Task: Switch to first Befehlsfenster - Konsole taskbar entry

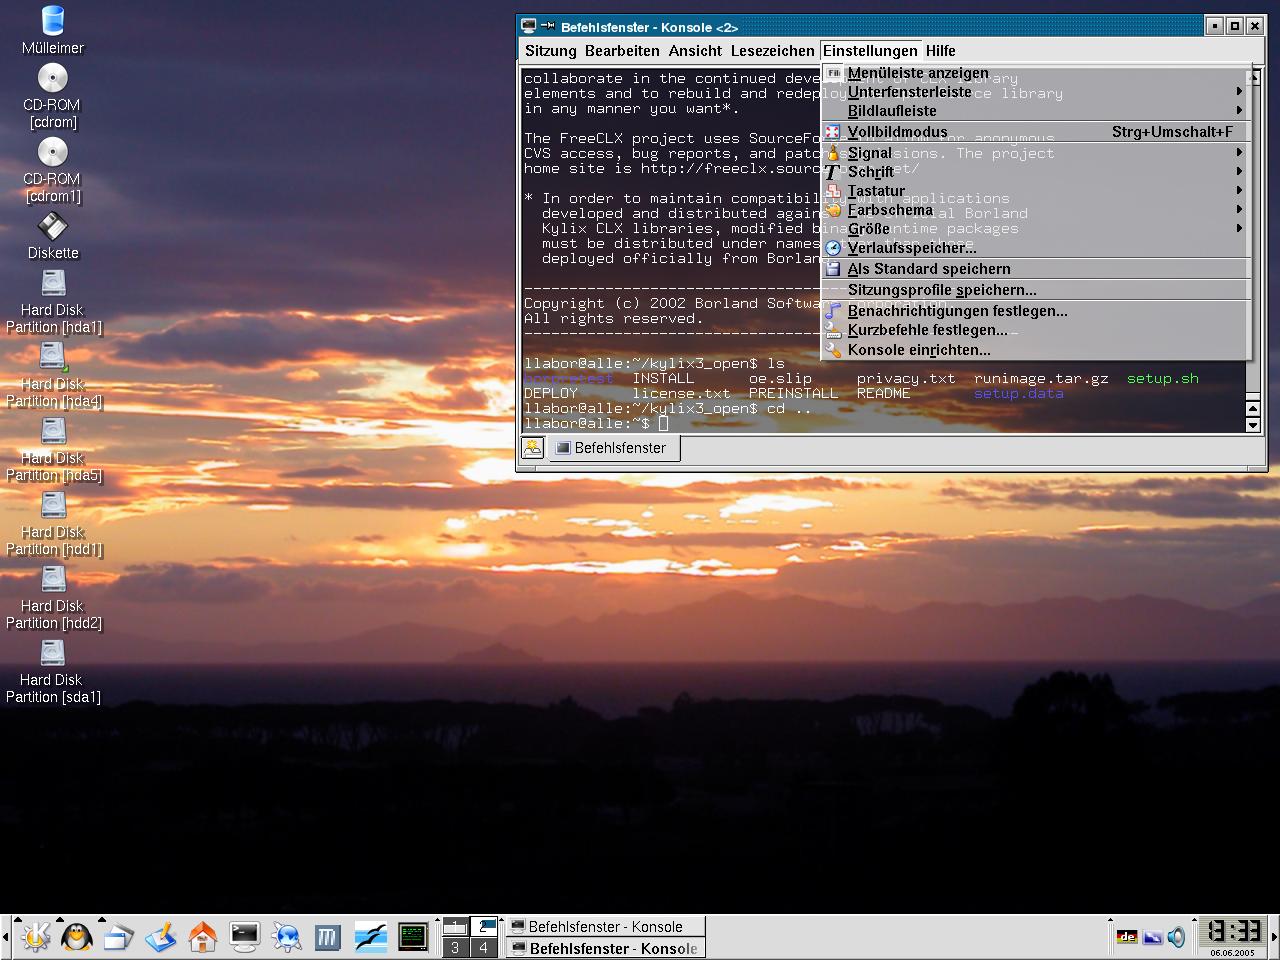Action: [605, 927]
